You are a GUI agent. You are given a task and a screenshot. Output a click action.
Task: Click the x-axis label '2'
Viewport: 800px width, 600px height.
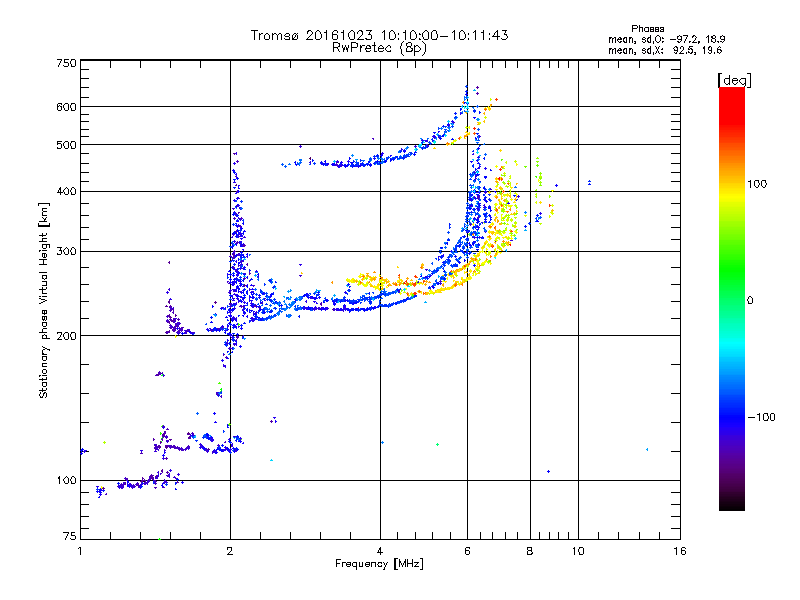(x=230, y=551)
